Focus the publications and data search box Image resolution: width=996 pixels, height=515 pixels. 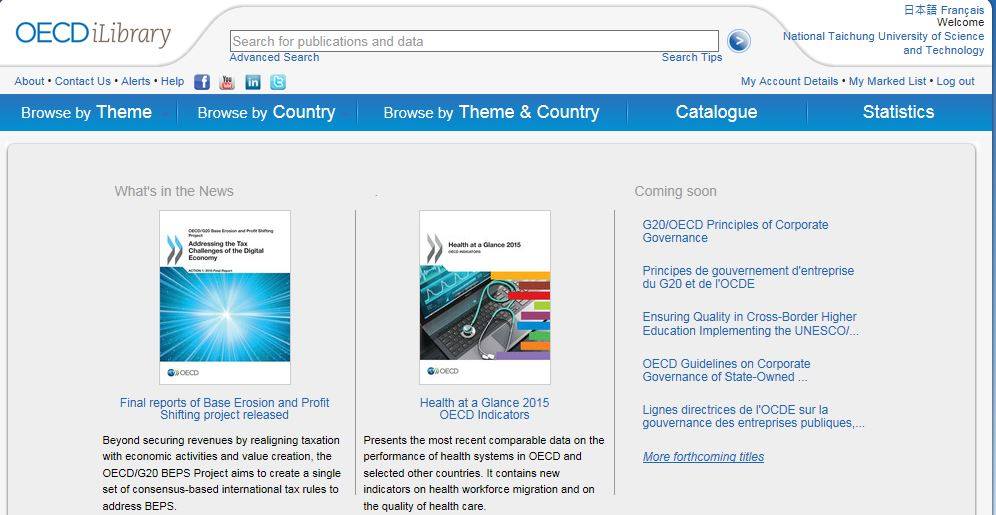coord(474,41)
